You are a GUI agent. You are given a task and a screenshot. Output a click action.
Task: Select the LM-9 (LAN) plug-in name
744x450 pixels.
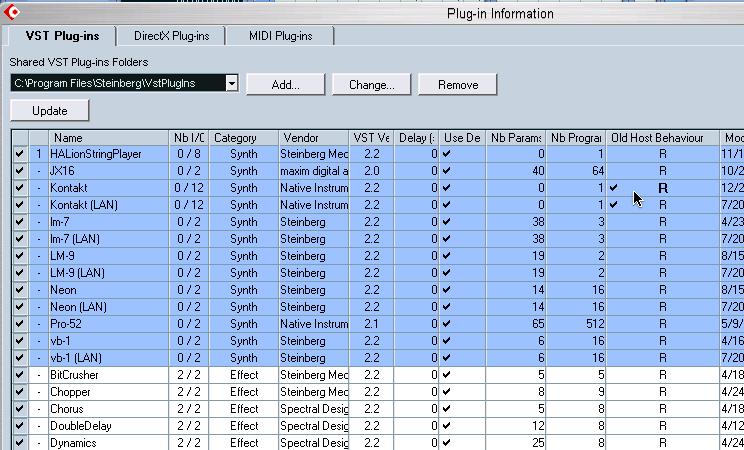coord(77,273)
